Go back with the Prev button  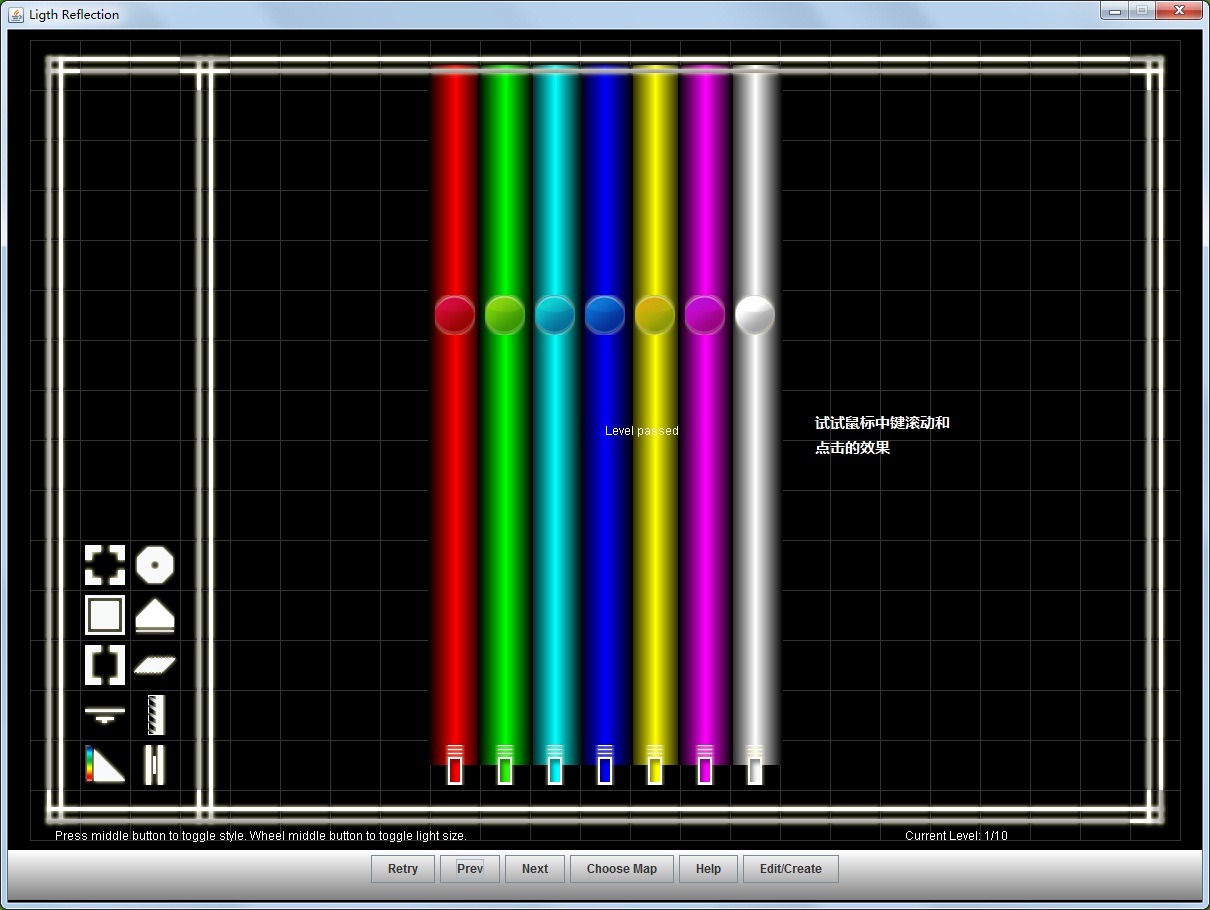click(x=470, y=869)
